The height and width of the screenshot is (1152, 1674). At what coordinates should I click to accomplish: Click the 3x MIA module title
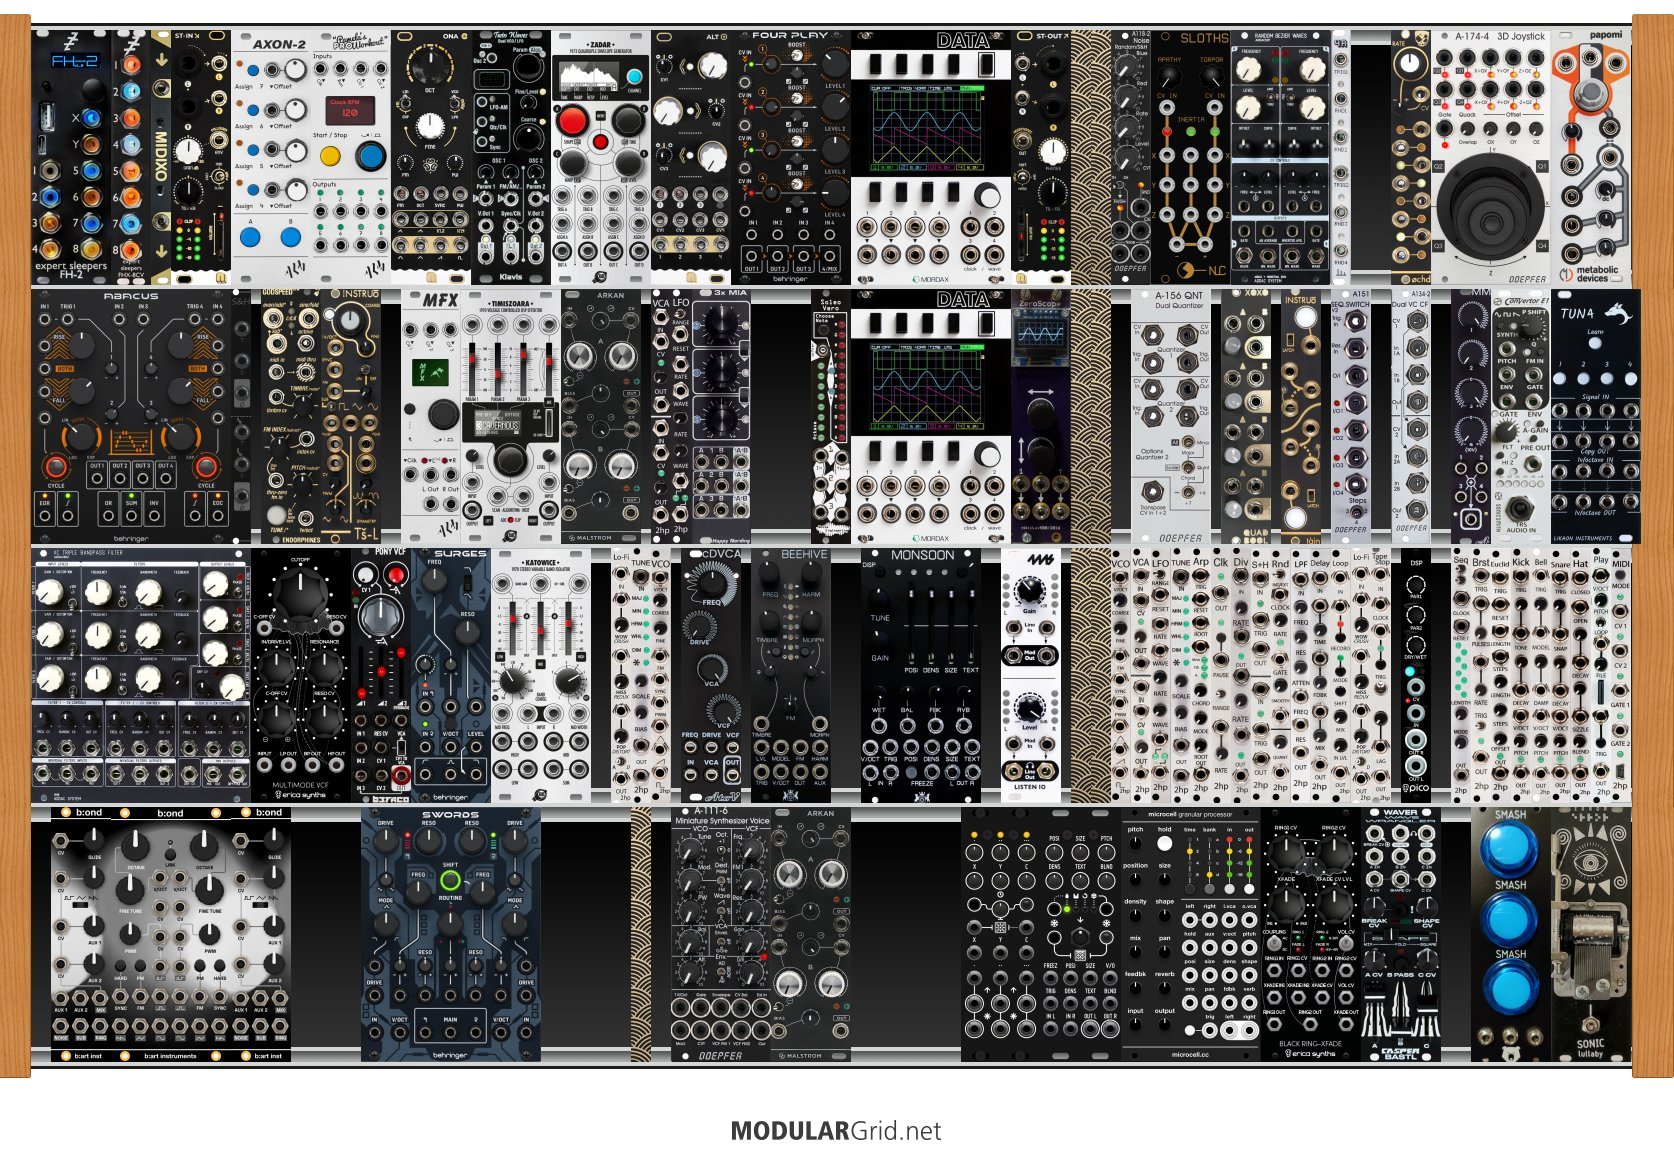click(x=730, y=294)
